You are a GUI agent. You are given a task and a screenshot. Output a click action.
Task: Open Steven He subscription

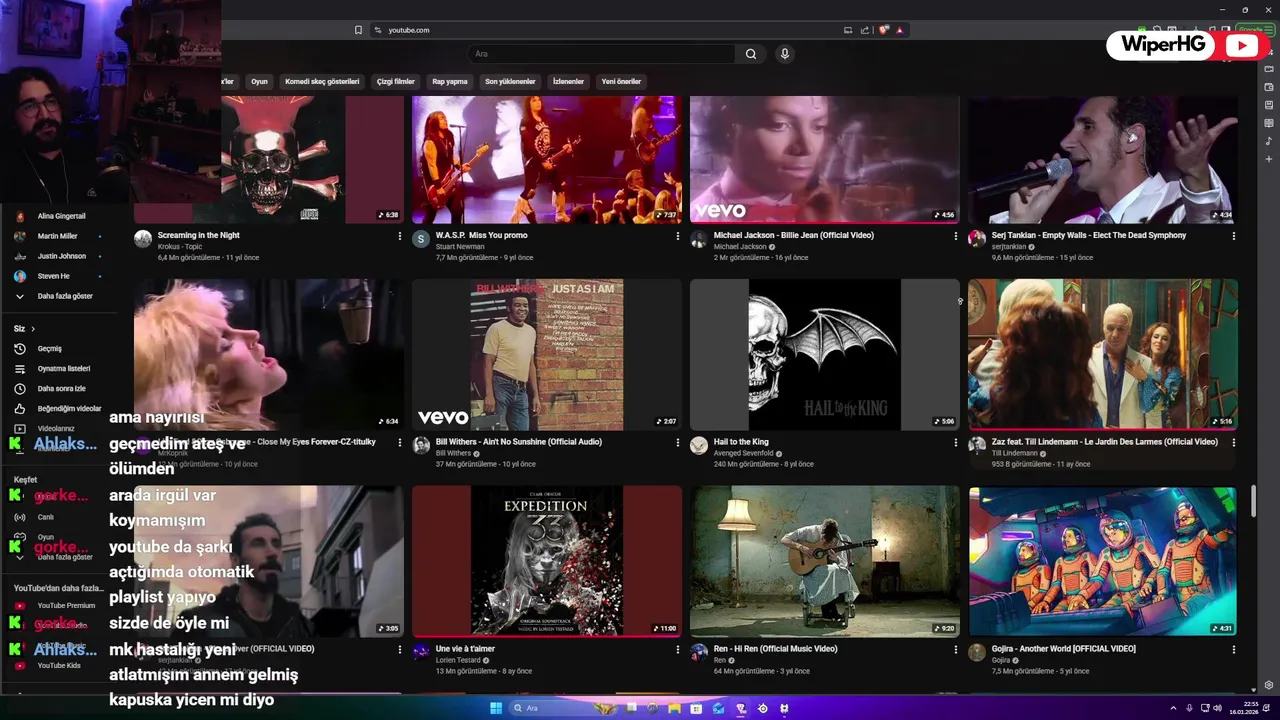point(55,276)
